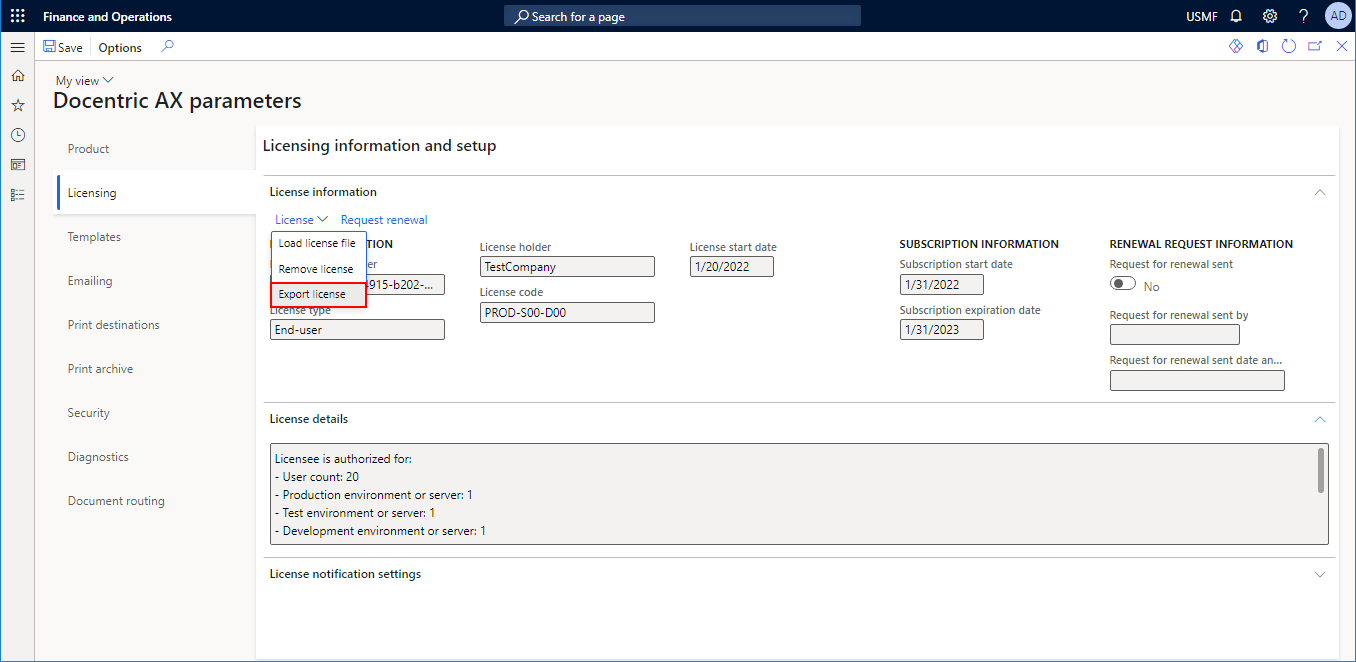Click Subscription expiration date field
The width and height of the screenshot is (1356, 662).
tap(941, 329)
